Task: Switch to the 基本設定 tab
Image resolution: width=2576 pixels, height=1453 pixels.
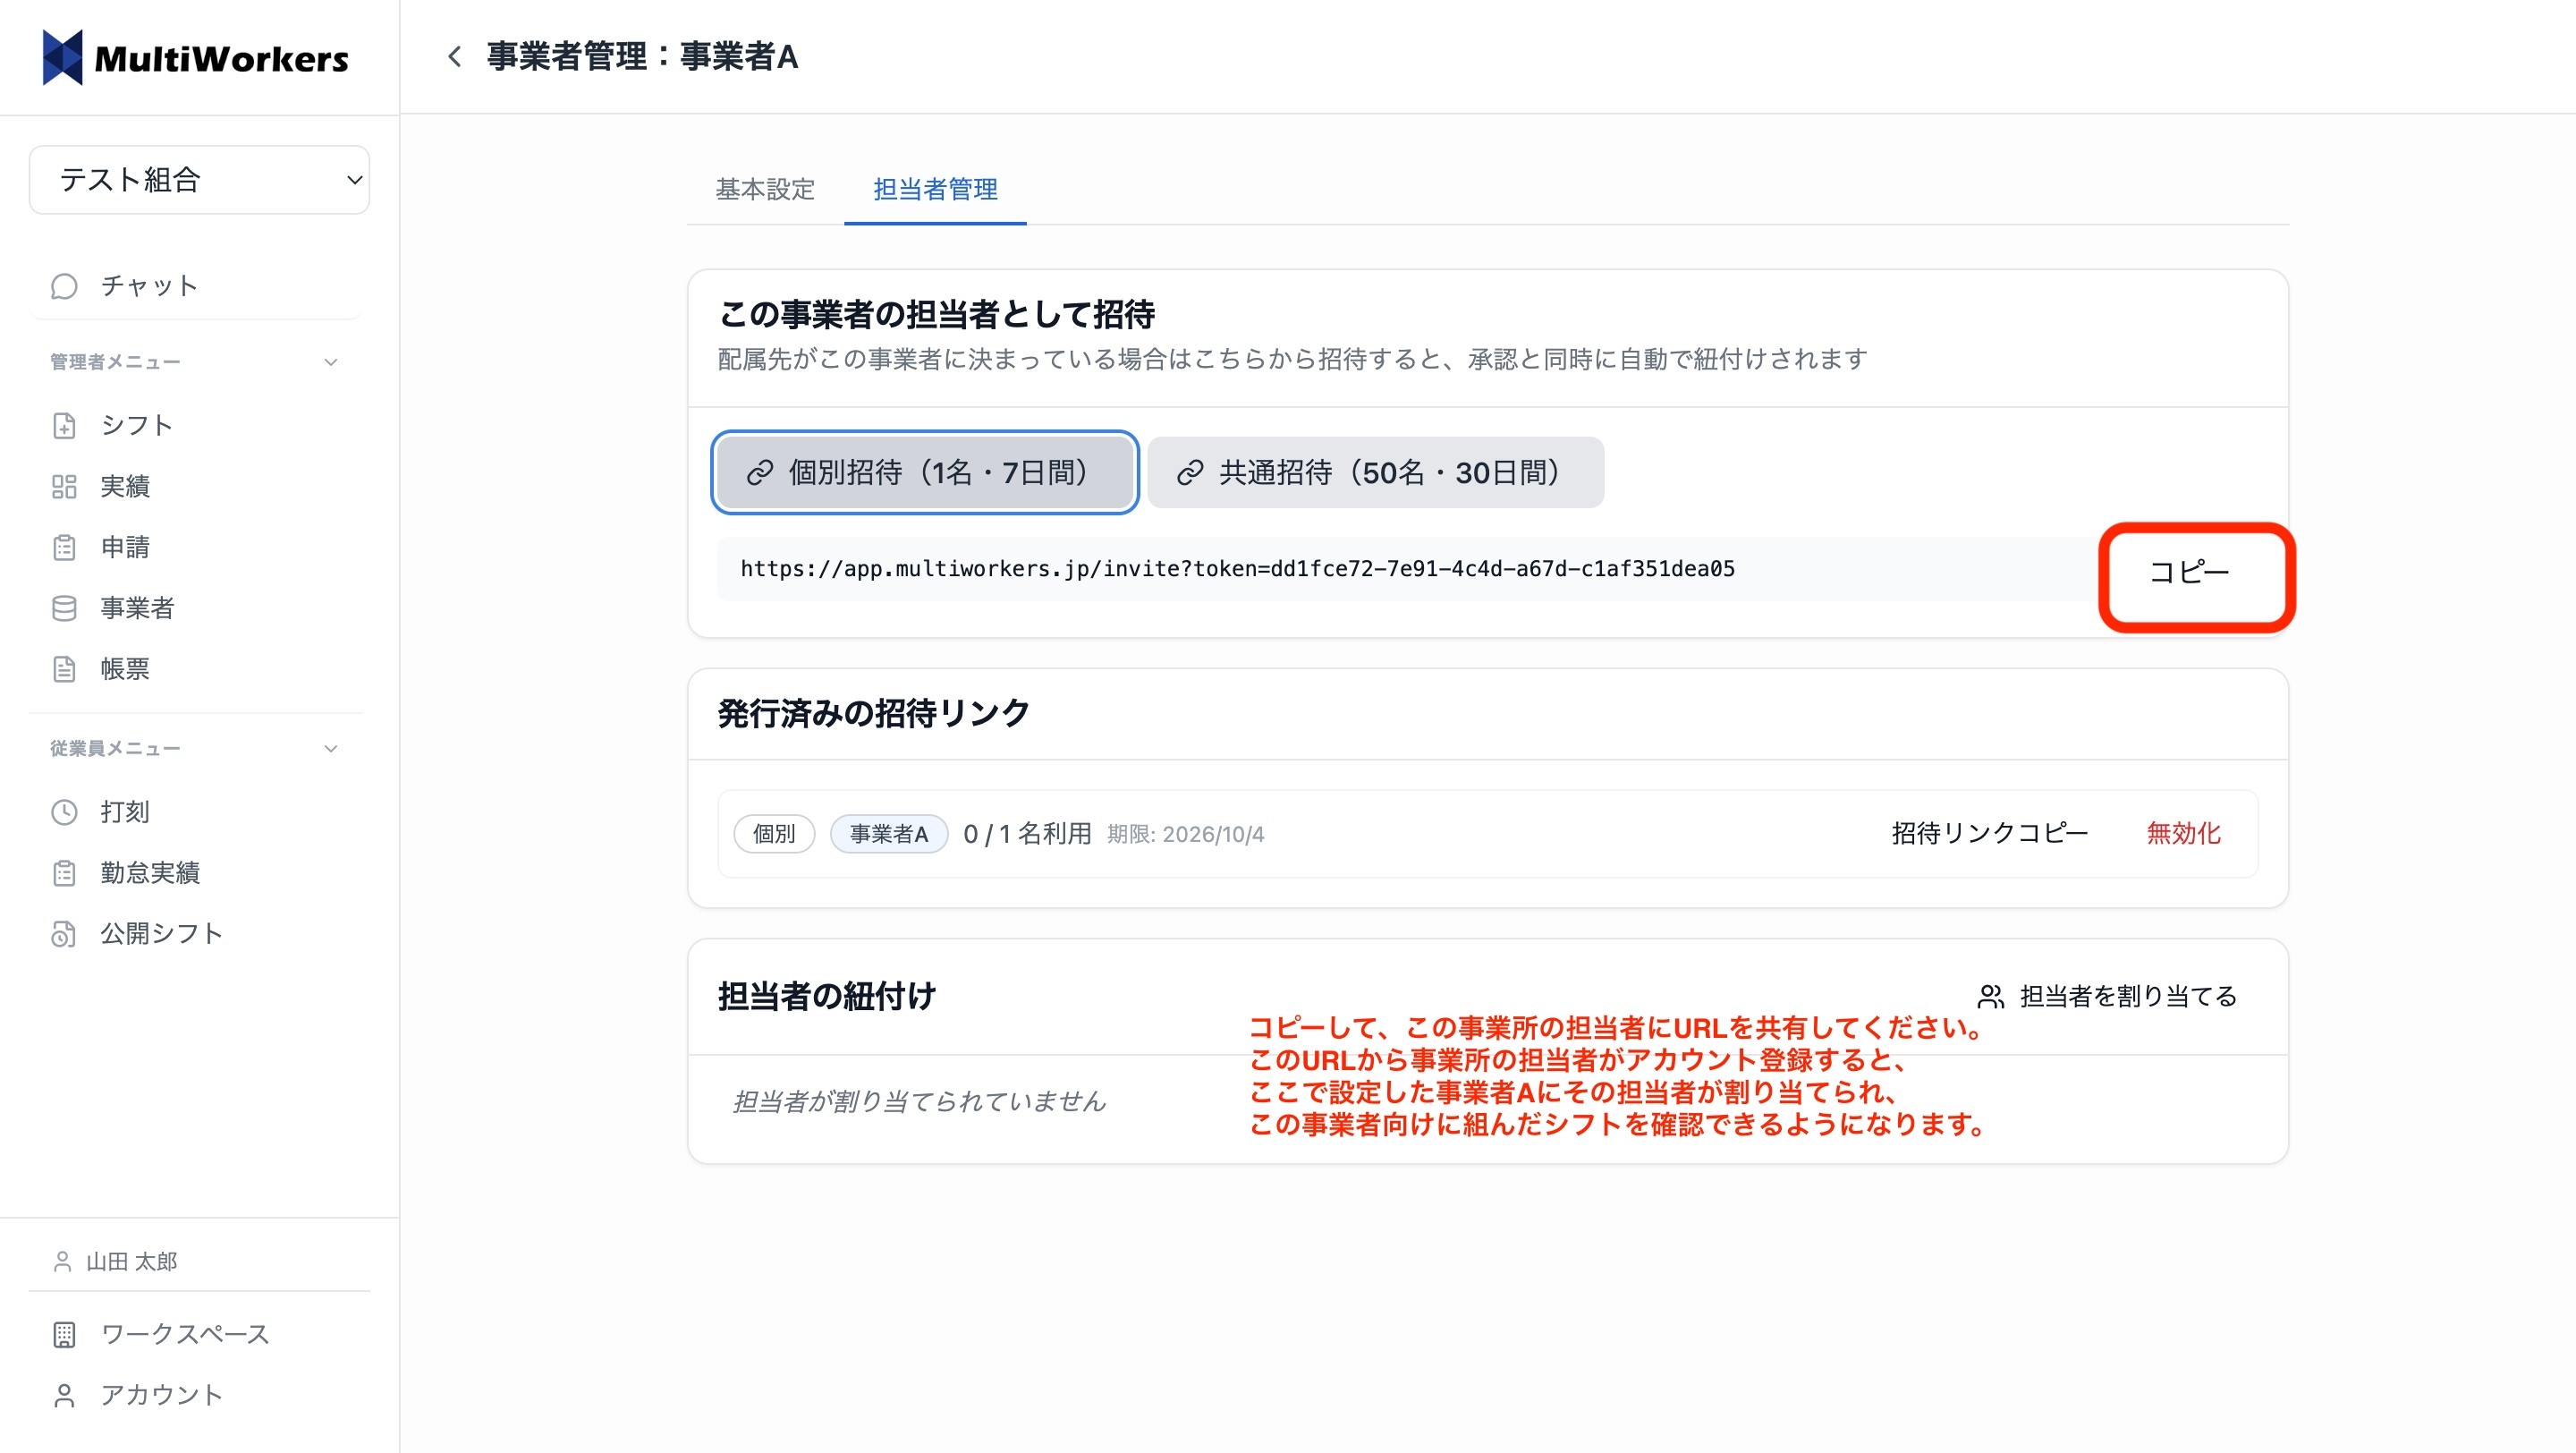Action: (765, 189)
